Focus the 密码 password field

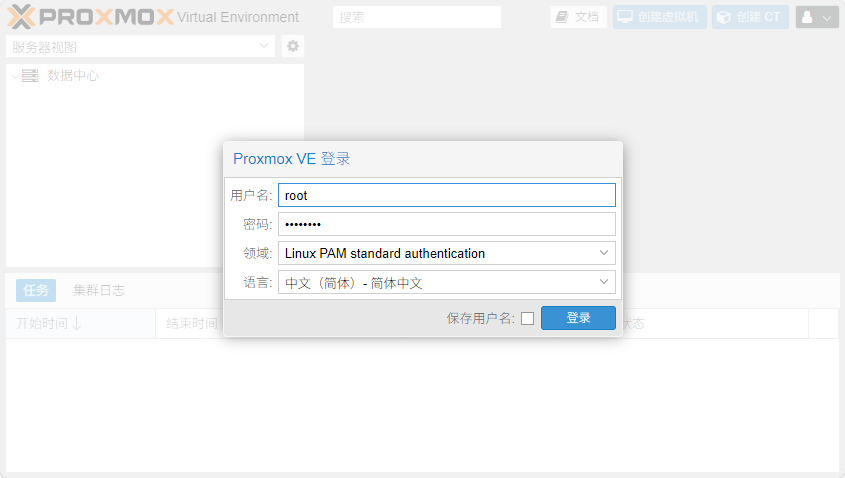click(446, 224)
